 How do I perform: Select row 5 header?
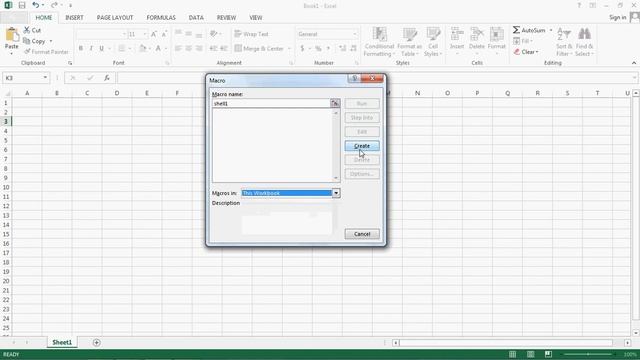click(x=6, y=140)
